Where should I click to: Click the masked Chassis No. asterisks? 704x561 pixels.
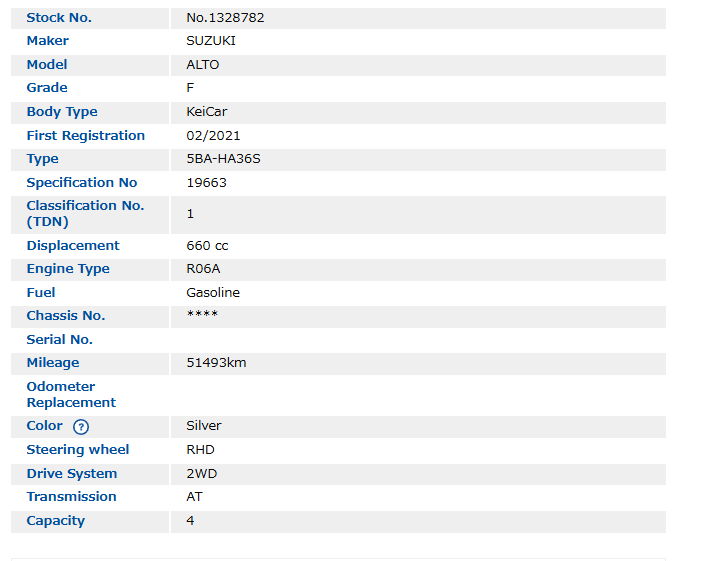202,316
